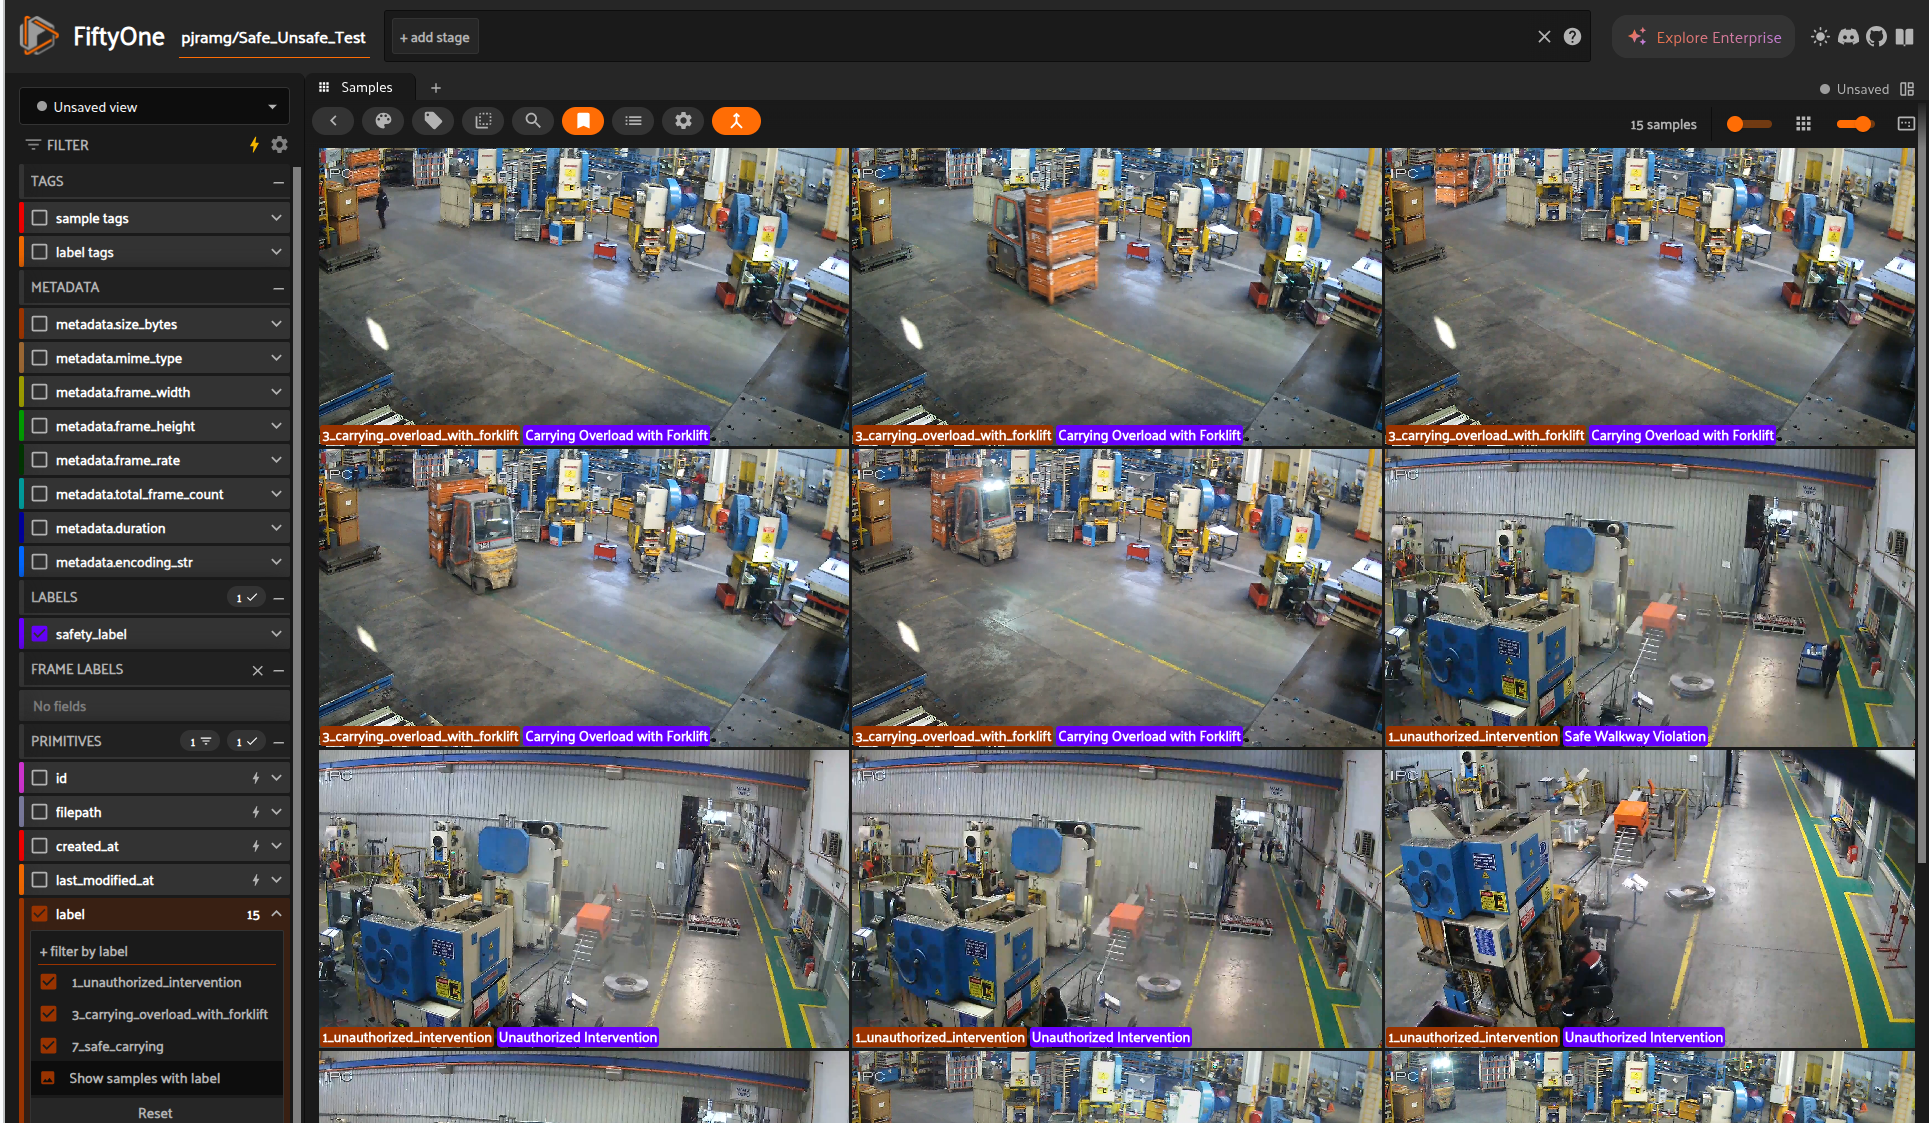
Task: Expand the metadata.frame_rate field
Action: [x=277, y=459]
